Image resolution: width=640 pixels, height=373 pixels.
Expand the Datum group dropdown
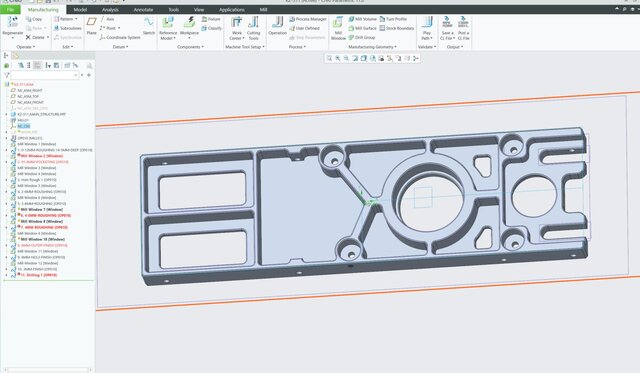tap(120, 47)
